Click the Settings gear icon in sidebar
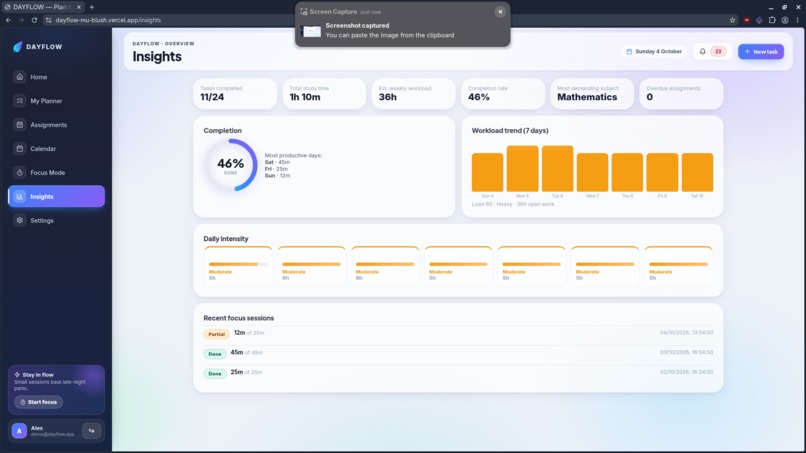The height and width of the screenshot is (453, 806). [x=20, y=221]
